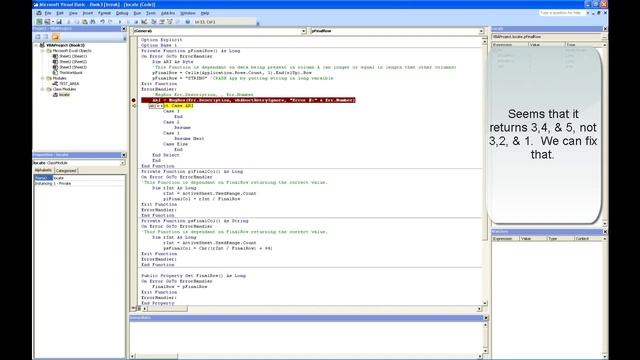Switch to Alphabetic properties tab
The image size is (640, 360).
pos(43,170)
